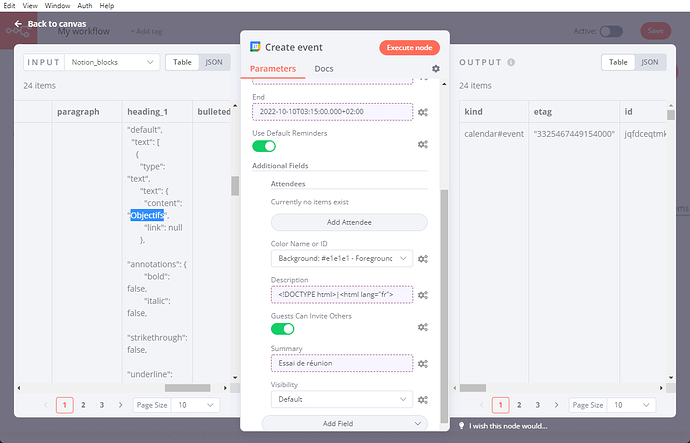Open the View menu
This screenshot has height=443, width=690.
click(30, 6)
